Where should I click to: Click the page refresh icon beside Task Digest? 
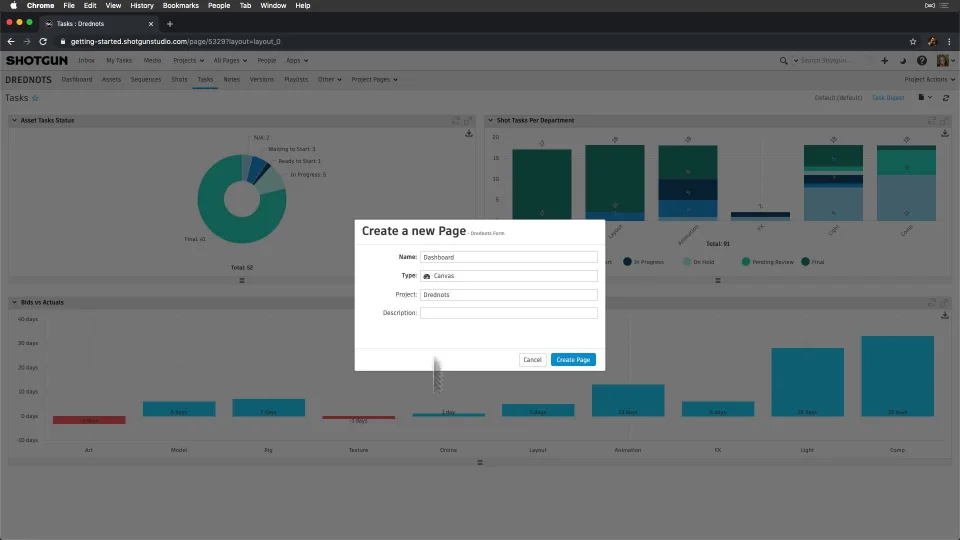[x=946, y=98]
